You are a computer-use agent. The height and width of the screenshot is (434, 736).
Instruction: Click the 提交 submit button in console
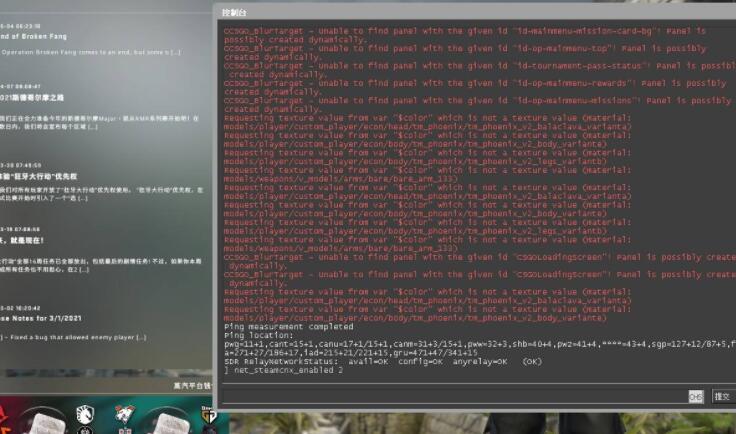coord(723,396)
